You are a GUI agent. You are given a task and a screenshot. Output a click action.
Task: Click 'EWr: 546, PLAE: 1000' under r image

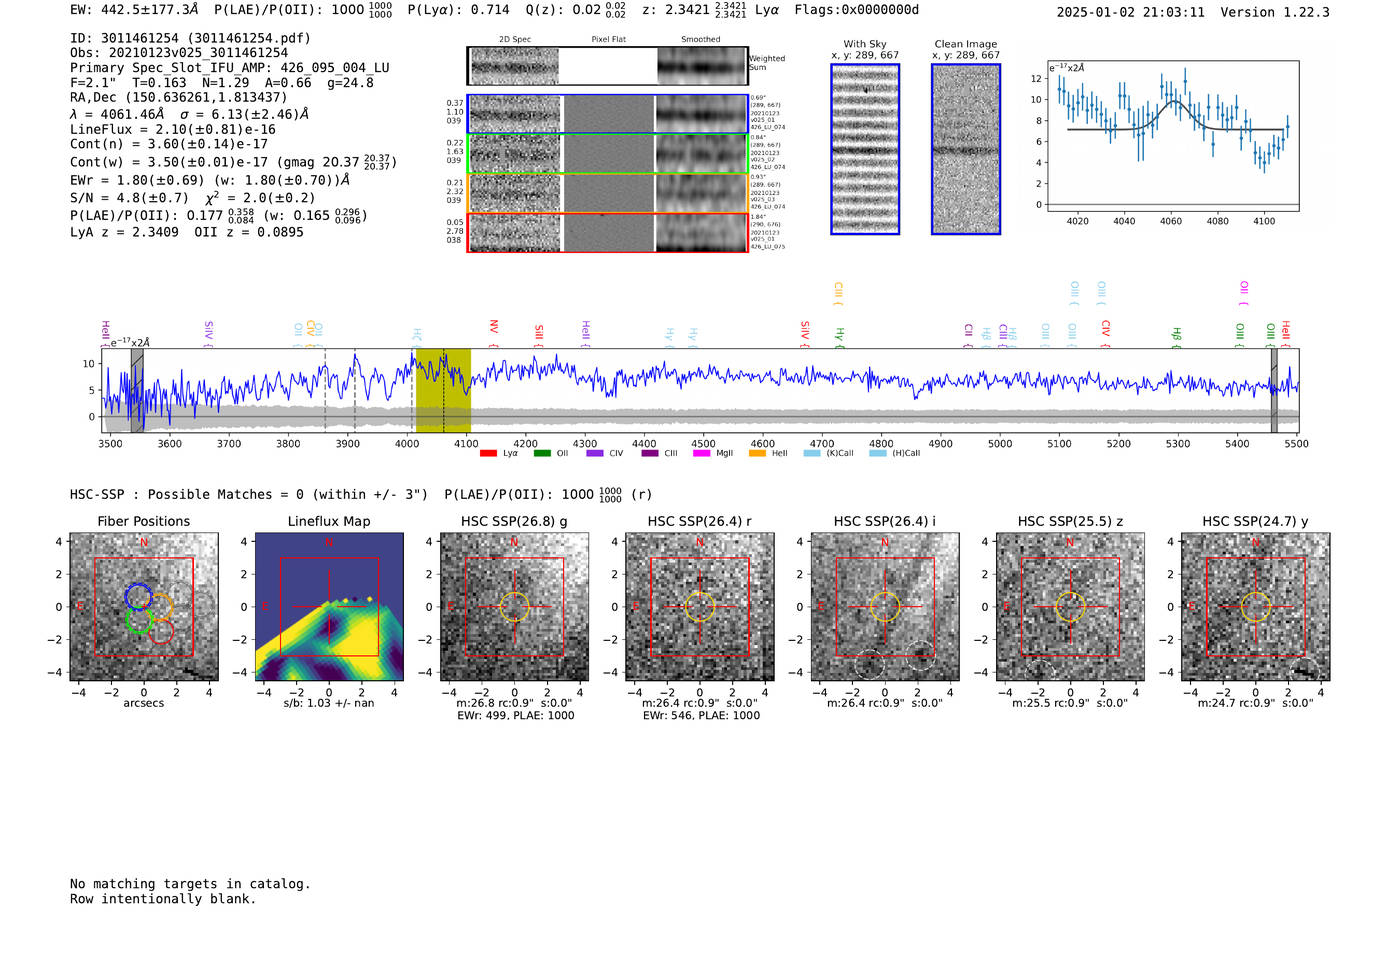click(x=701, y=715)
